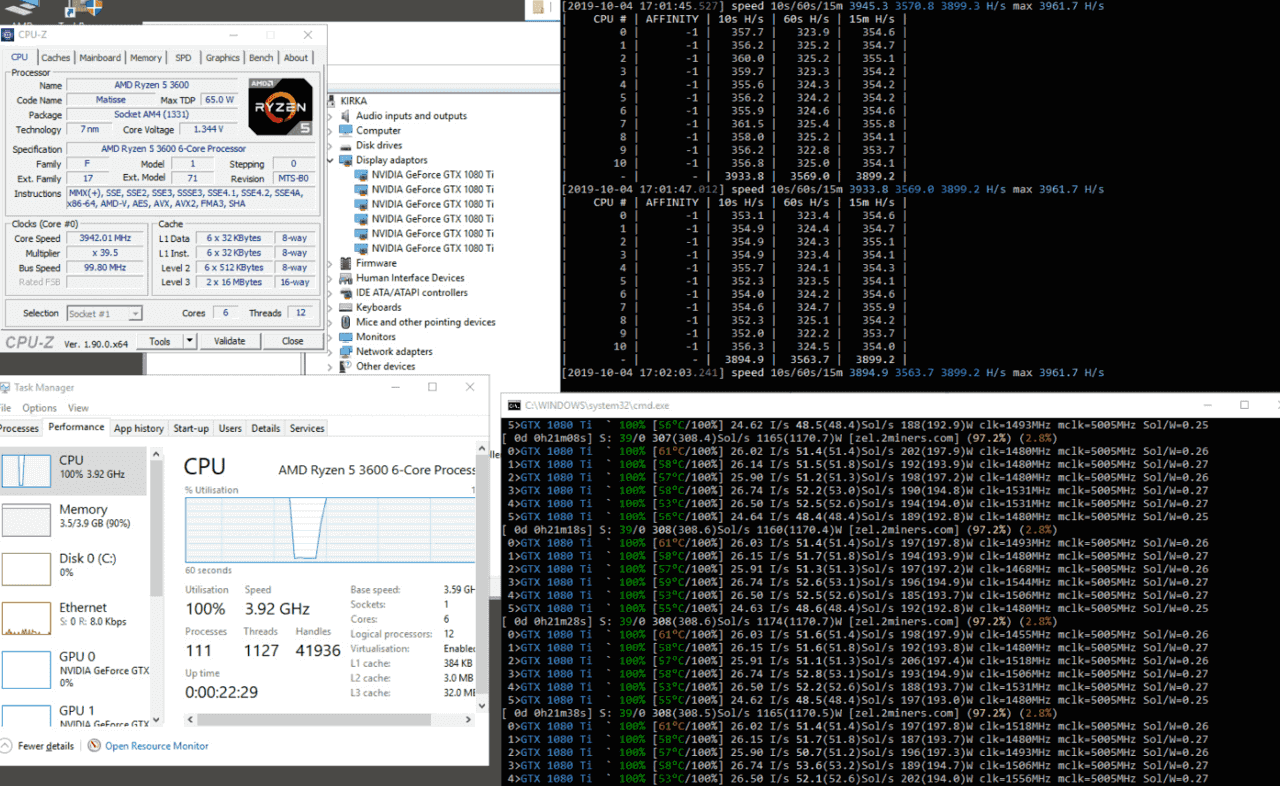Open the CPU-Z Graphics tab
The height and width of the screenshot is (786, 1280).
point(222,58)
